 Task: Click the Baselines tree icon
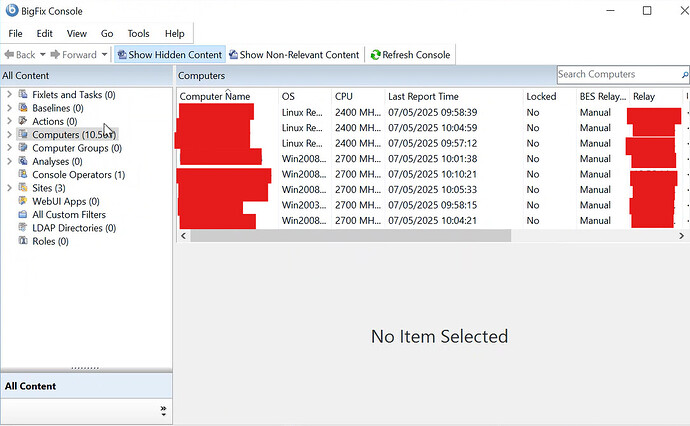(x=23, y=108)
